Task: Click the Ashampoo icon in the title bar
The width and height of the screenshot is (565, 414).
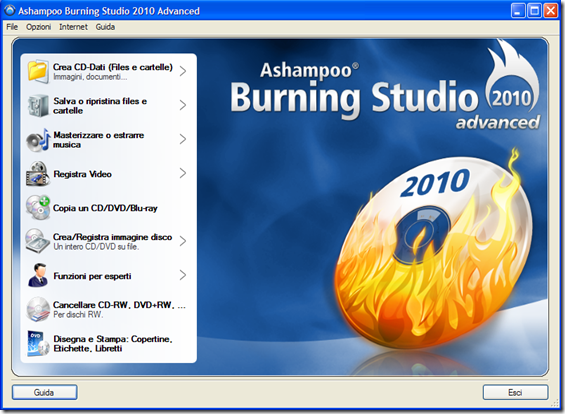Action: coord(9,10)
